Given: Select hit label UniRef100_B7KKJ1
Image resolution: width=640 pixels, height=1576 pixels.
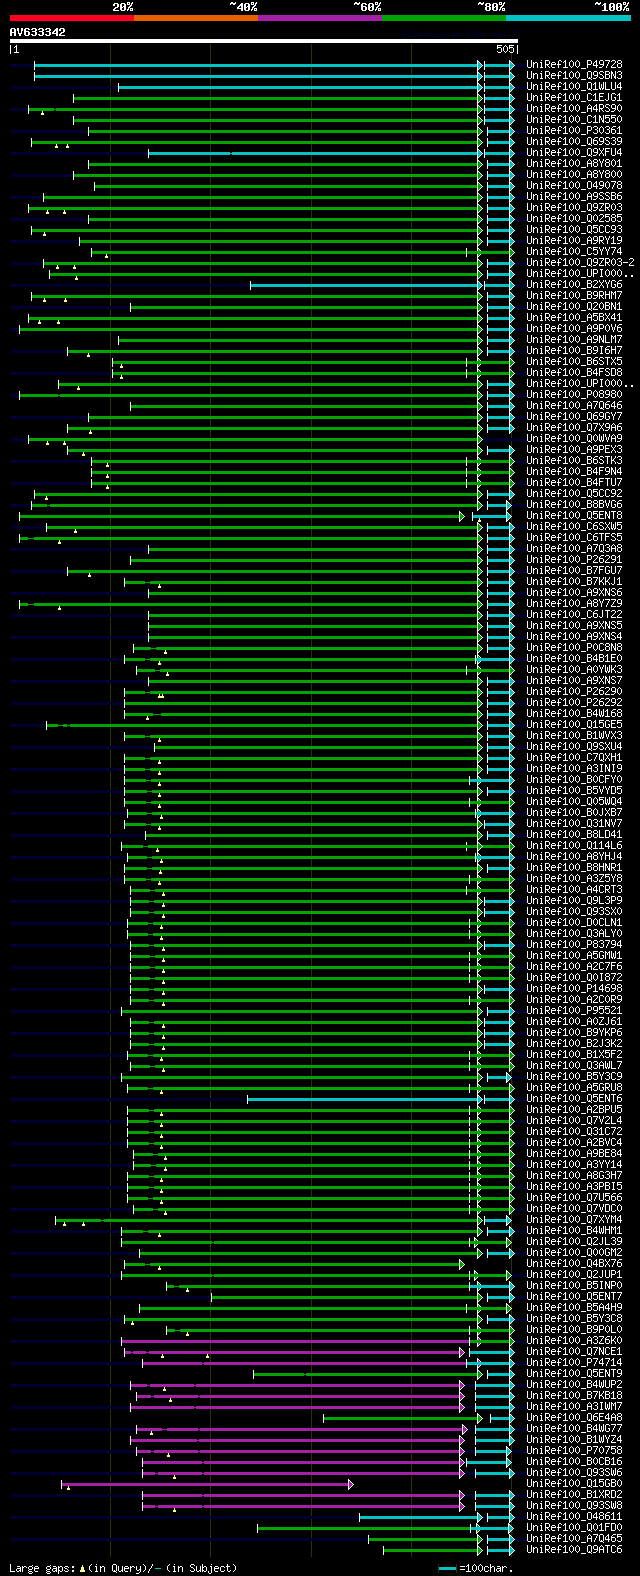Looking at the screenshot, I should 574,582.
